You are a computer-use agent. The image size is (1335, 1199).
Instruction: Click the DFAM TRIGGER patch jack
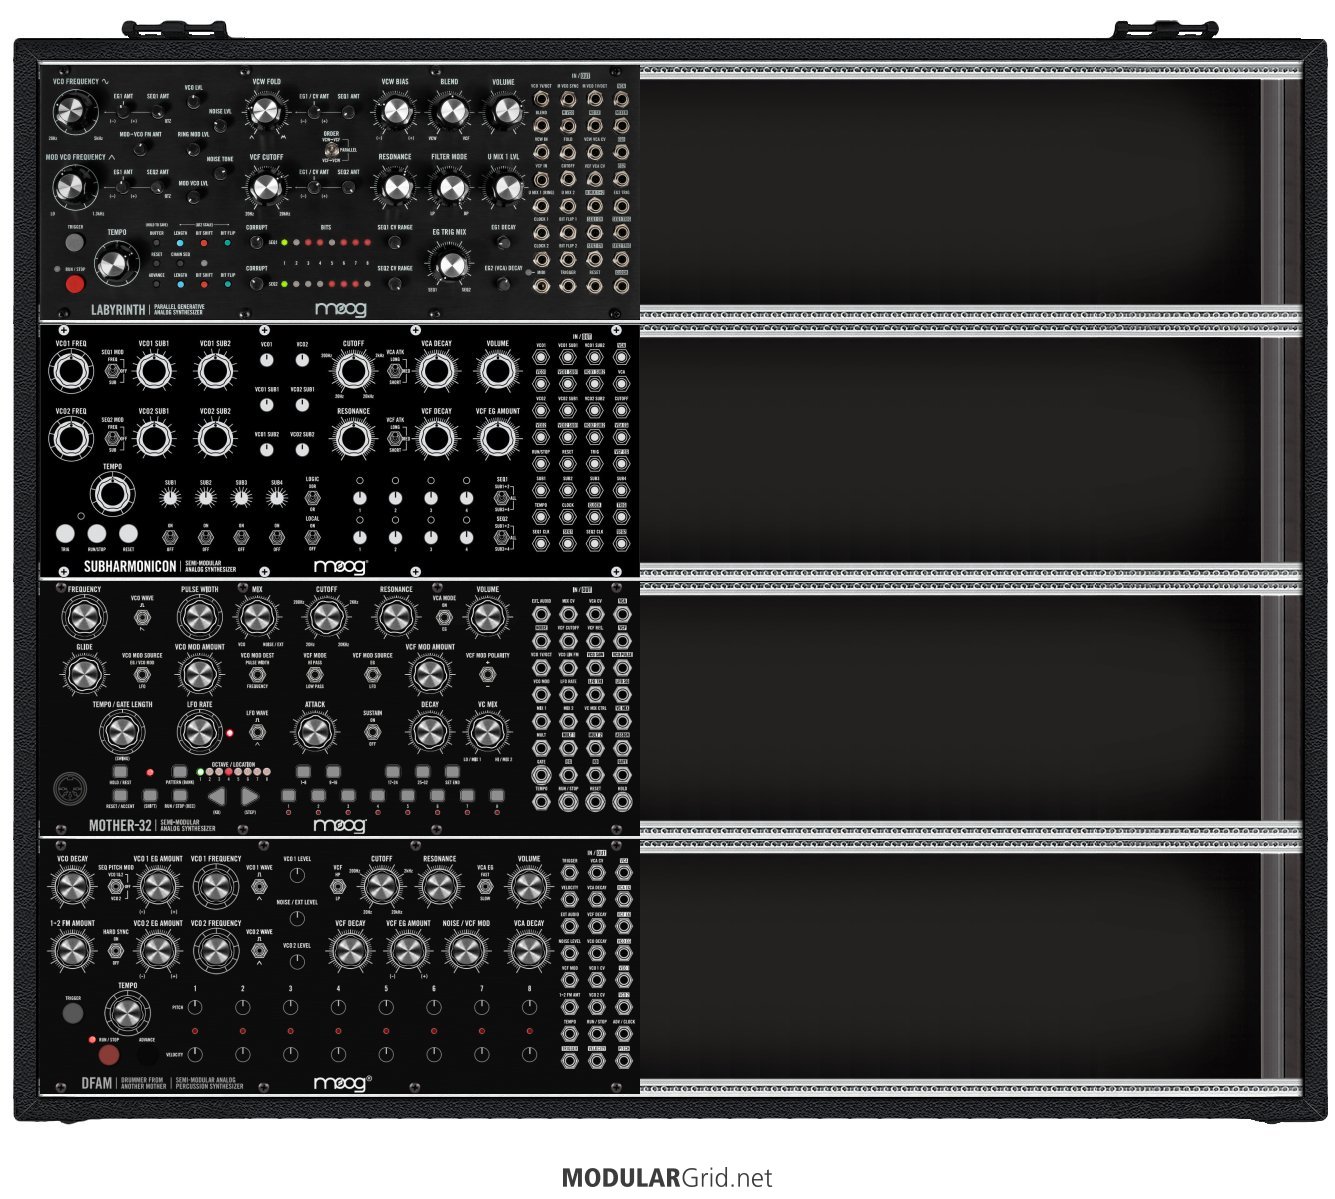point(569,872)
